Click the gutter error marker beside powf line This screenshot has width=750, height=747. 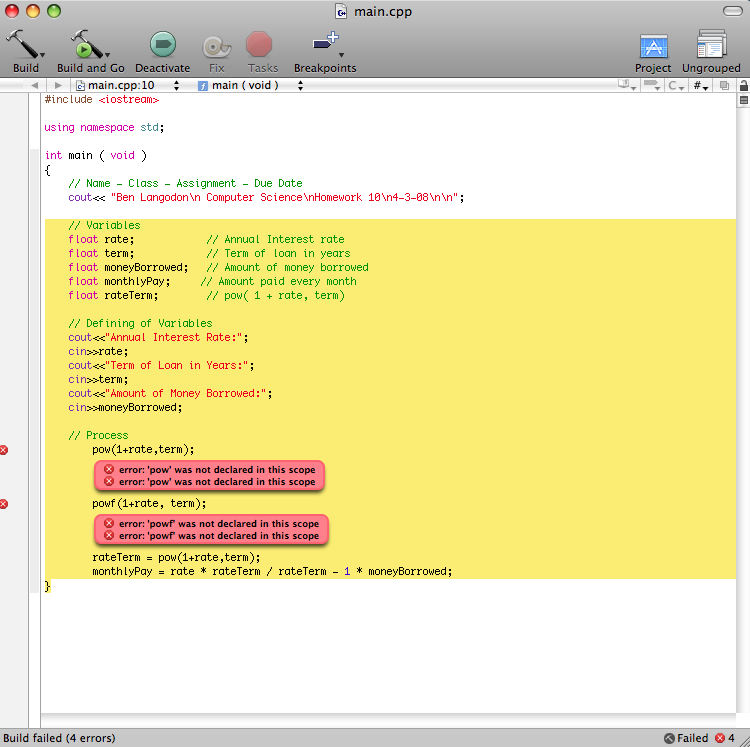tap(4, 504)
